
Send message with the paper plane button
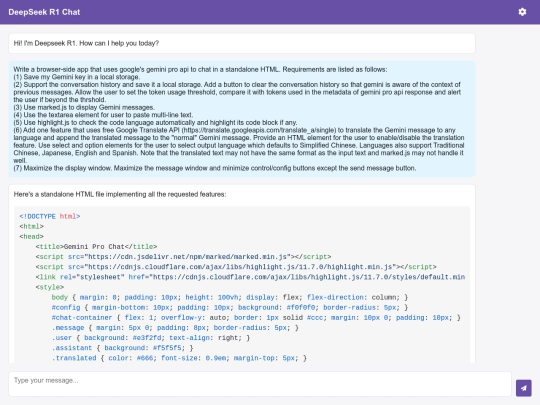click(523, 388)
